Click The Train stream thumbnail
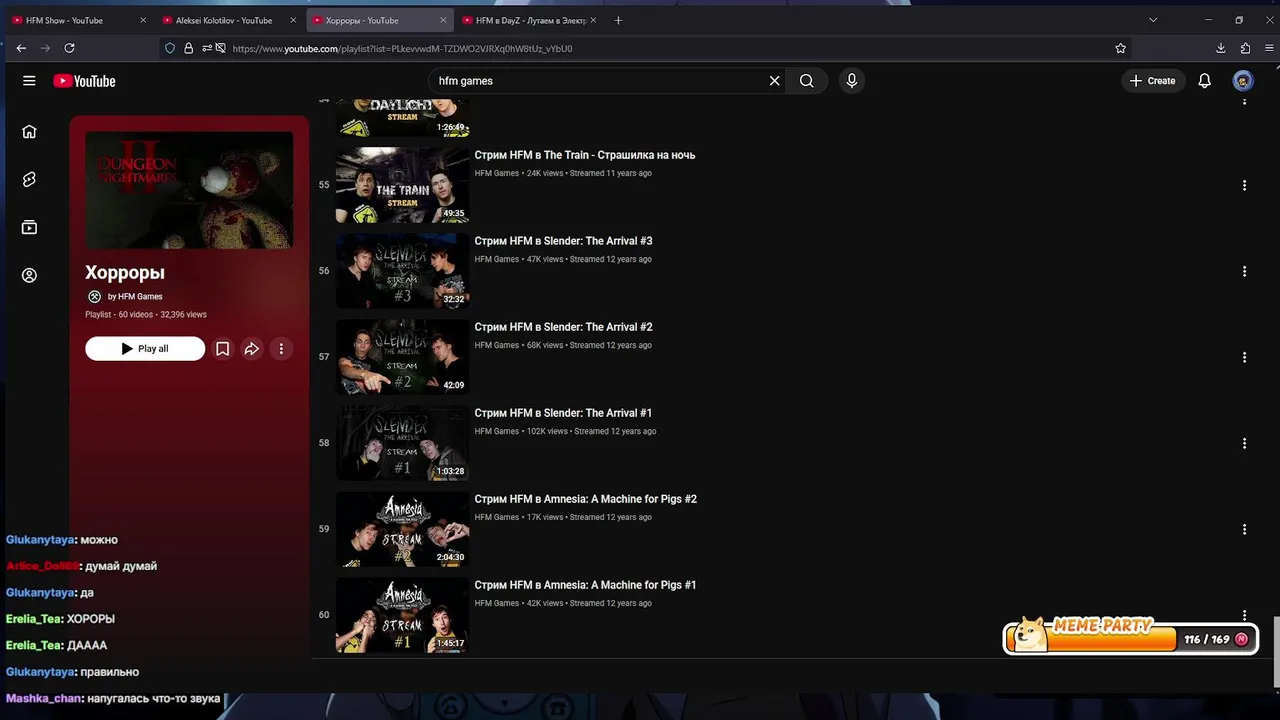The image size is (1280, 720). [402, 185]
